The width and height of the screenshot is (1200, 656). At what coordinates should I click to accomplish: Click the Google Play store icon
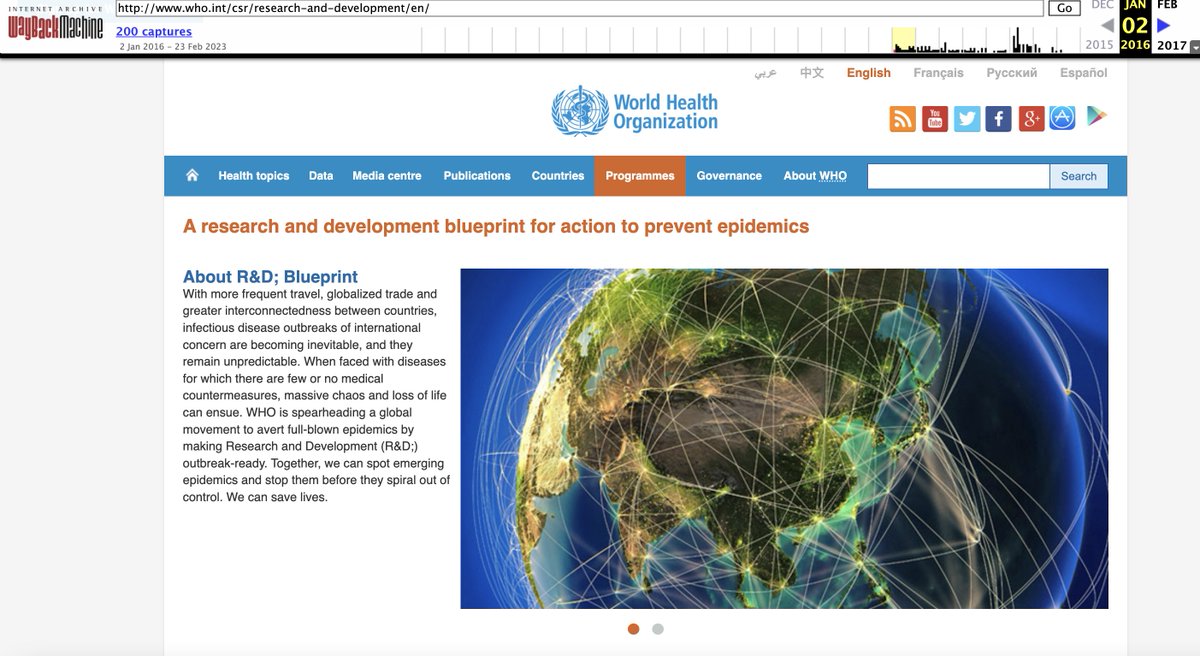[x=1096, y=117]
